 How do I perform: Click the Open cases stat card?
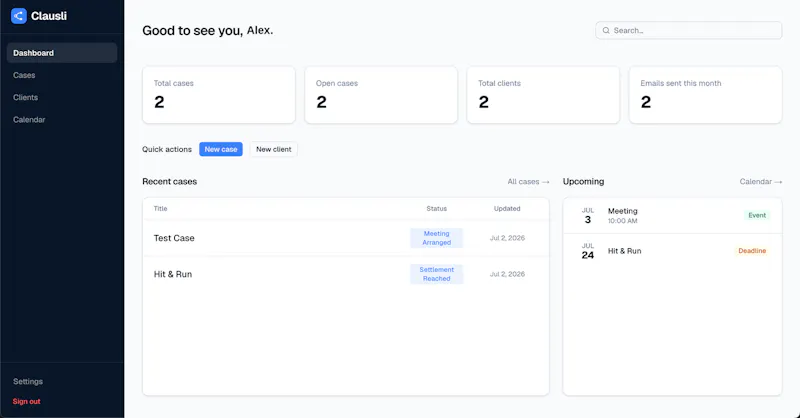coord(381,95)
